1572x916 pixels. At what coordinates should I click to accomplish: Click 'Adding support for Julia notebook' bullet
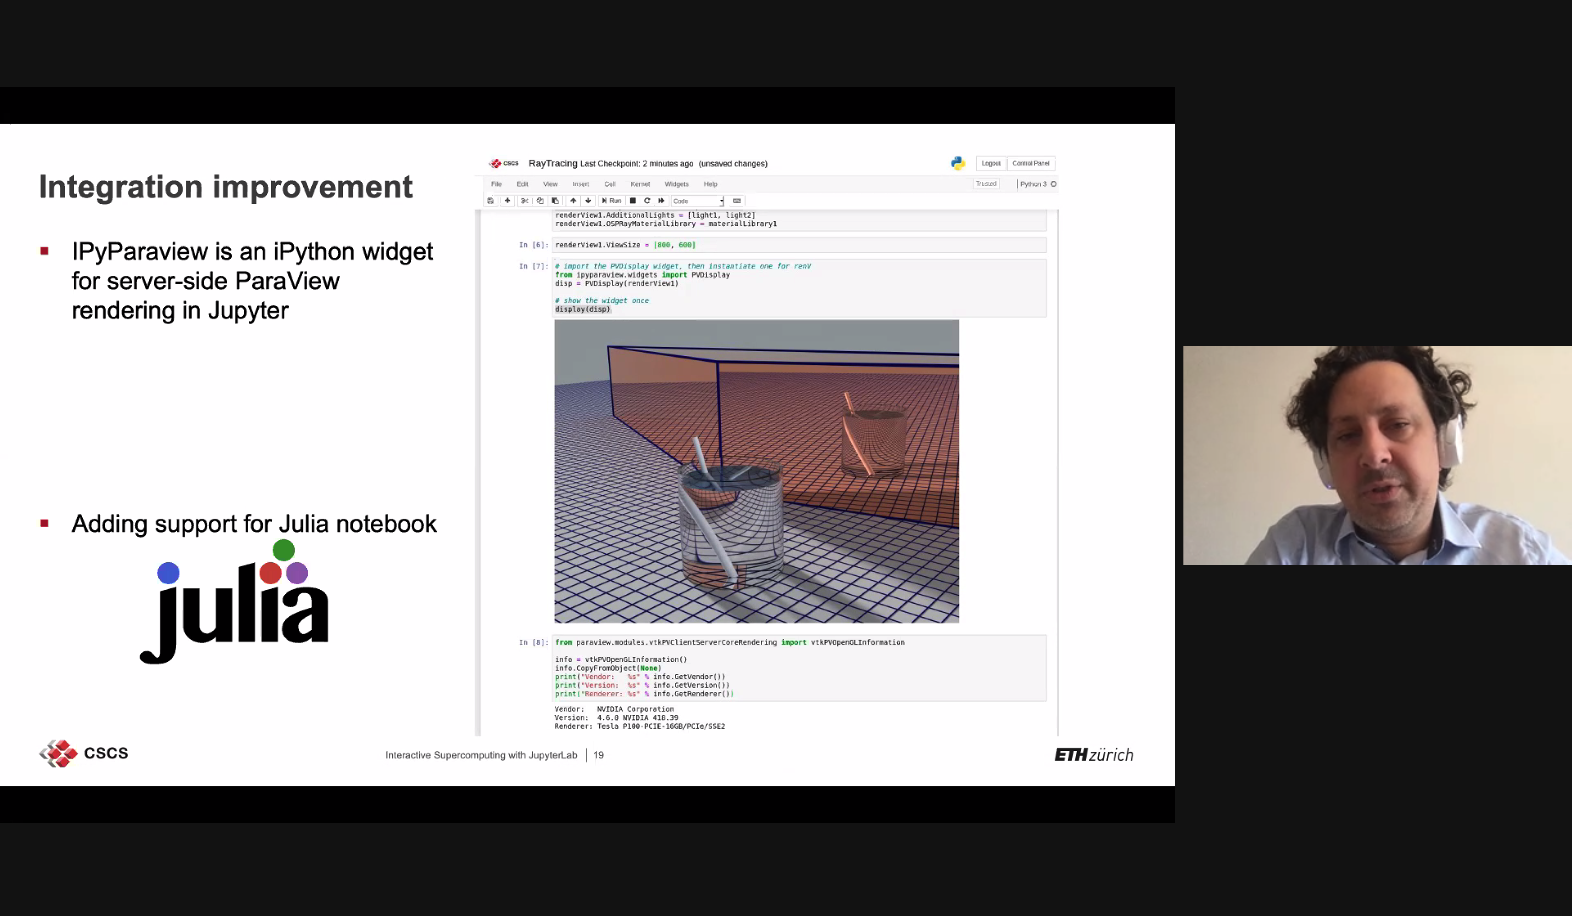coord(254,524)
